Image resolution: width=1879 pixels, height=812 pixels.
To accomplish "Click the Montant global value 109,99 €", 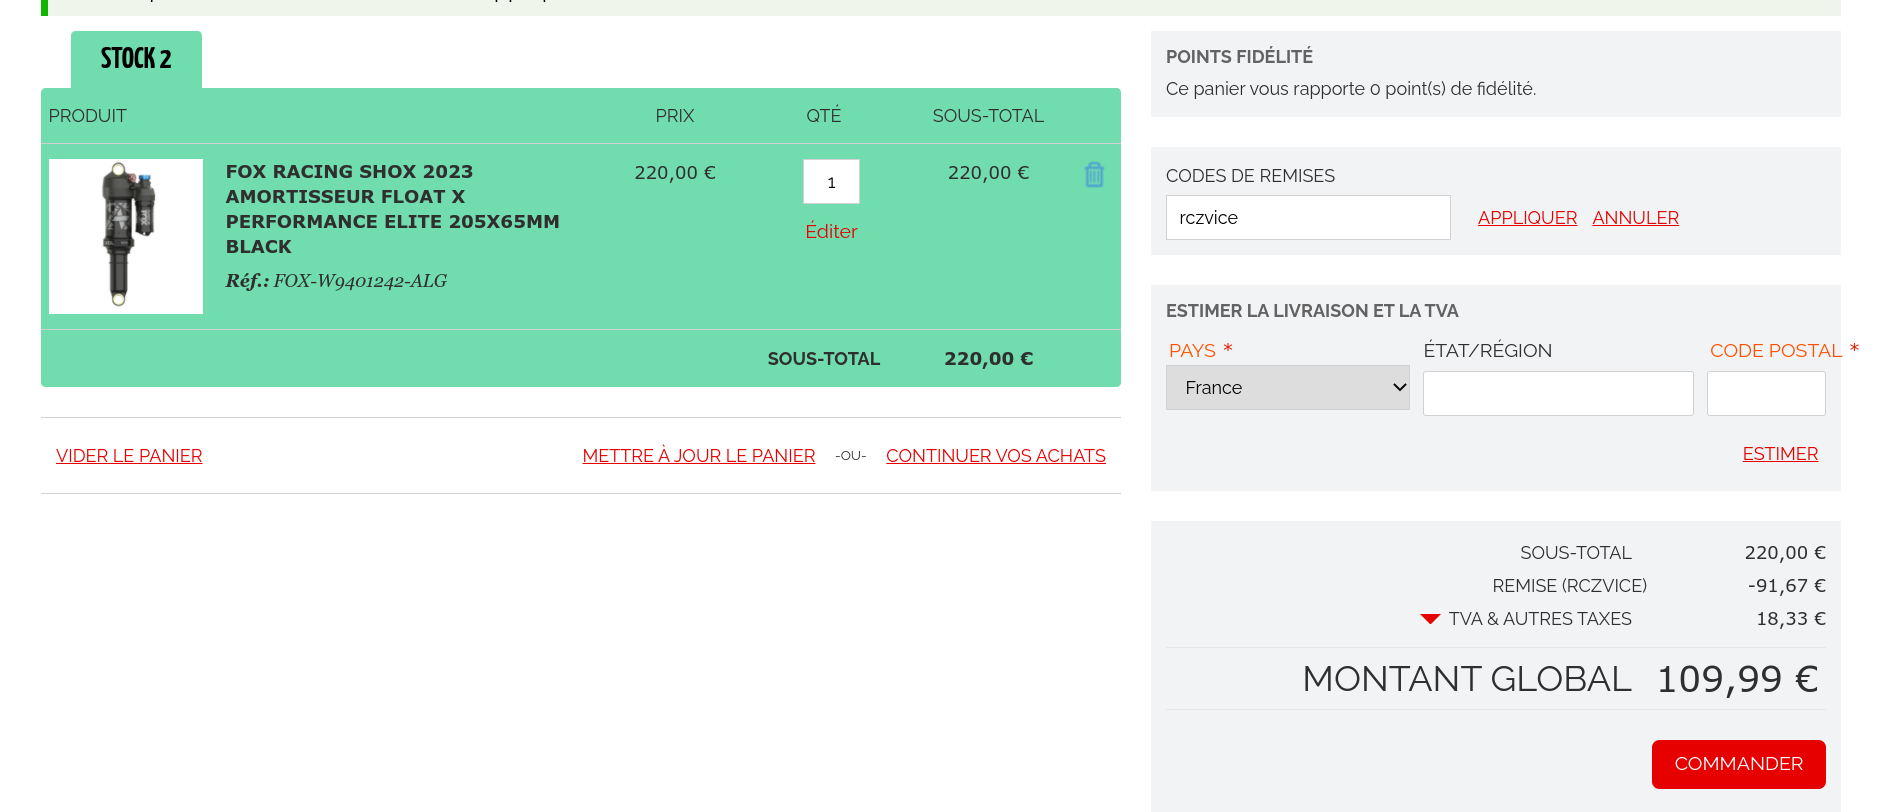I will pyautogui.click(x=1737, y=679).
